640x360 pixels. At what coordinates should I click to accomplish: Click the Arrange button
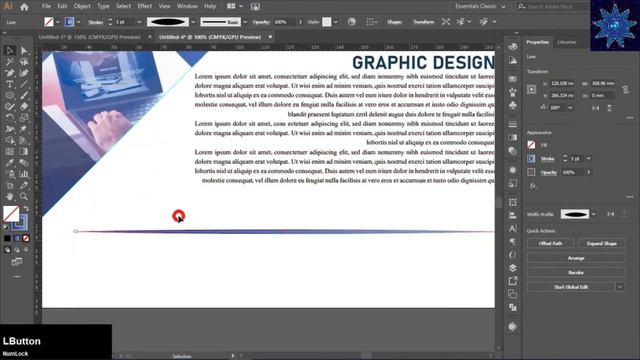click(x=576, y=258)
